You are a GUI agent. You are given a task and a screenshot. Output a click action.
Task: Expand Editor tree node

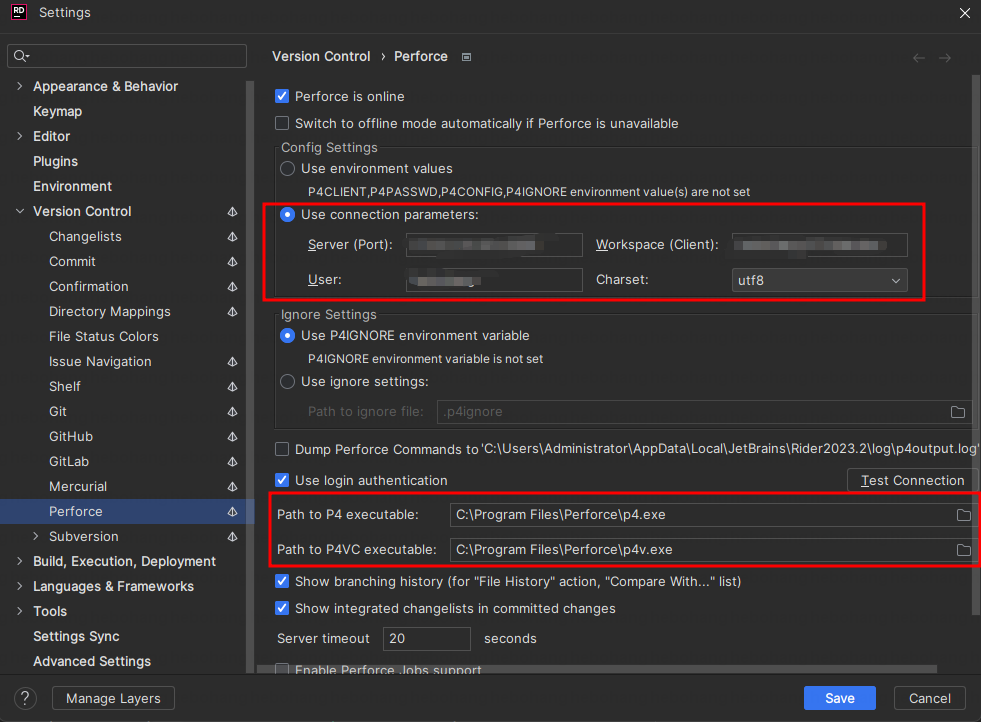coord(19,136)
